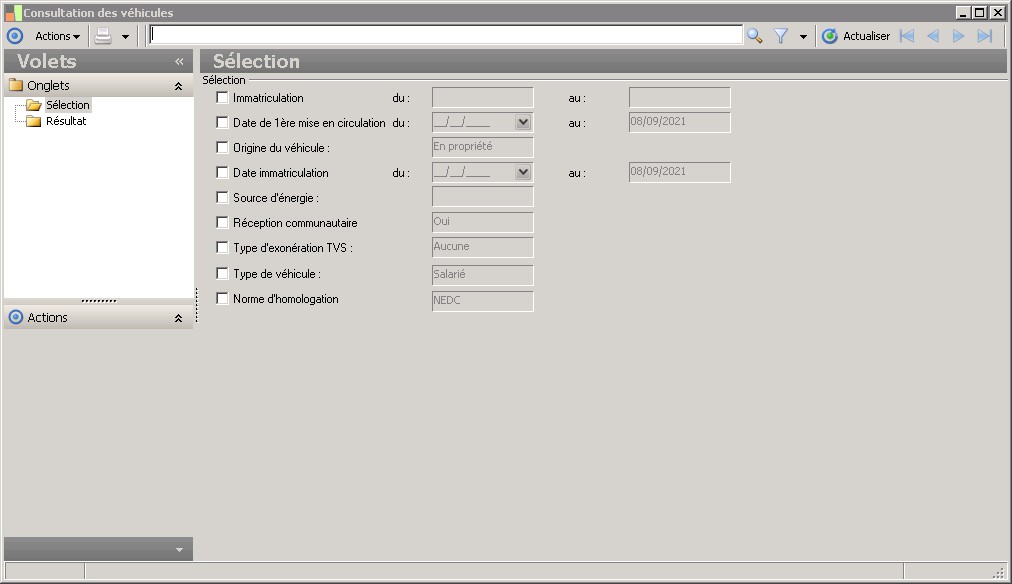Click the 'En propriété' origin field
This screenshot has height=584, width=1012.
tap(483, 147)
